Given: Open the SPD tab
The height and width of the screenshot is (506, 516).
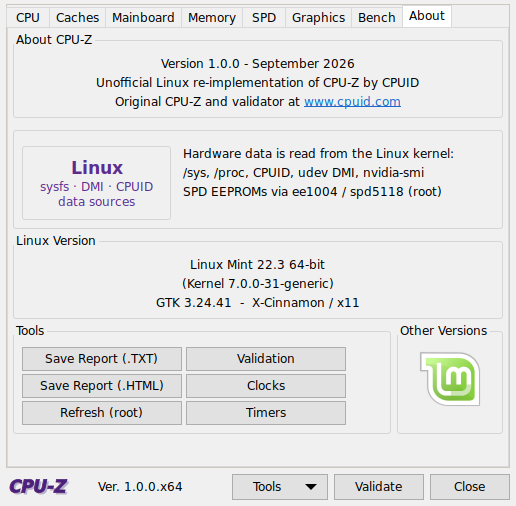Looking at the screenshot, I should coord(264,17).
